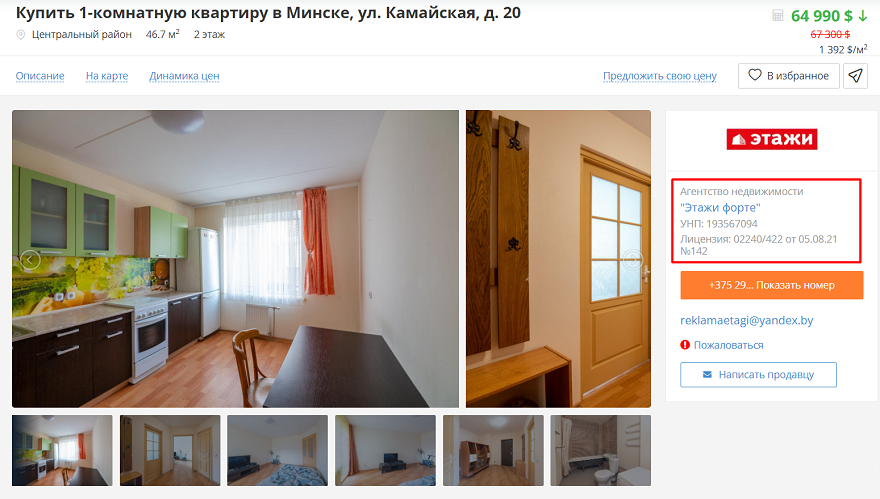Click the calculator icon near the price
The height and width of the screenshot is (499, 880).
click(x=778, y=15)
